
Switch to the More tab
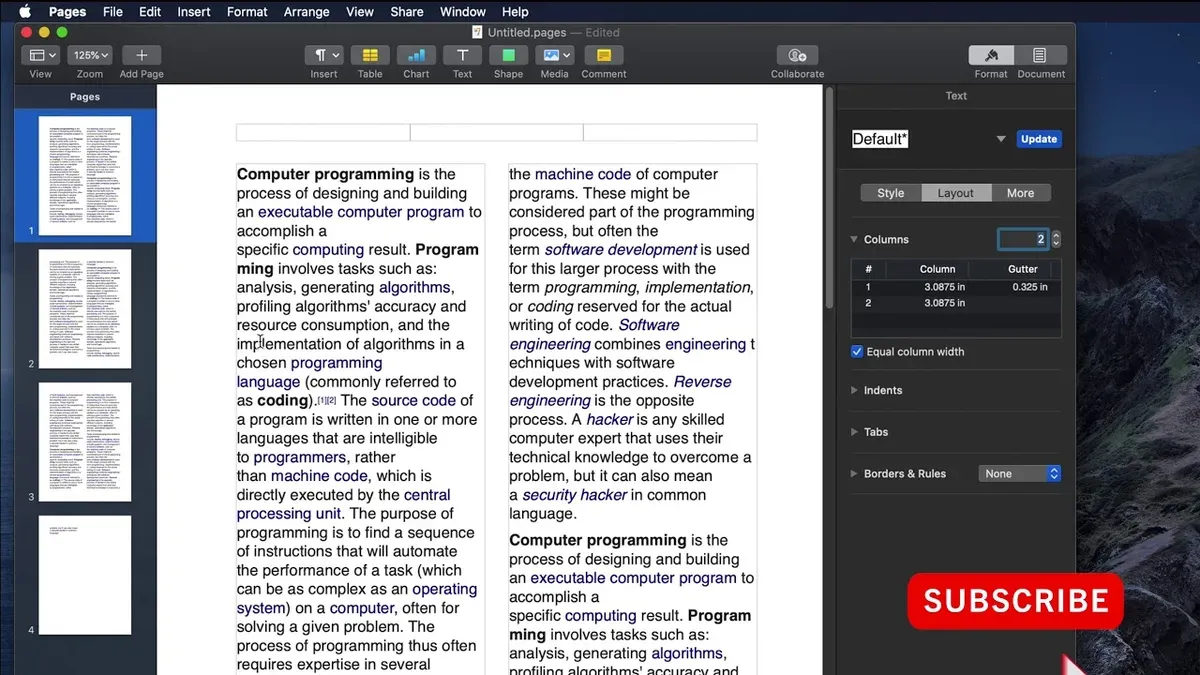pos(1021,193)
